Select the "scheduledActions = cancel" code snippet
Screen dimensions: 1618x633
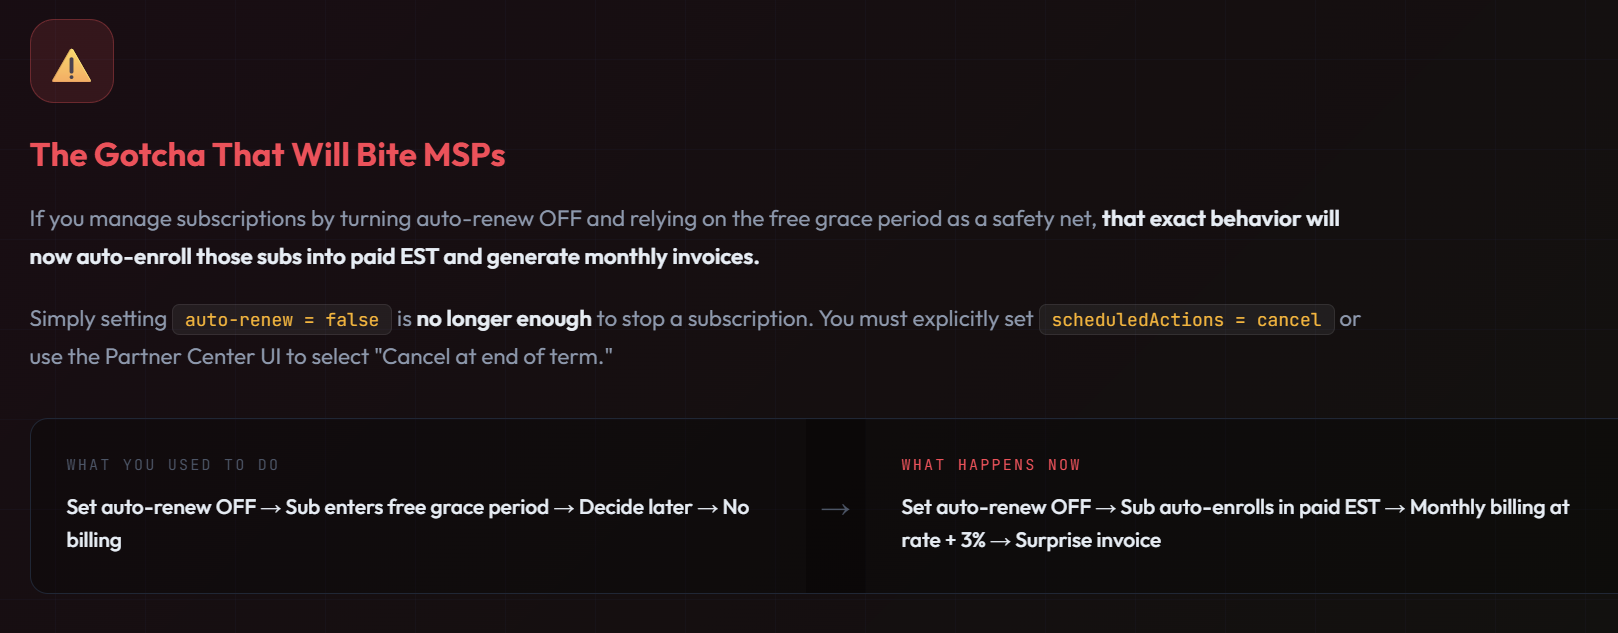1186,320
